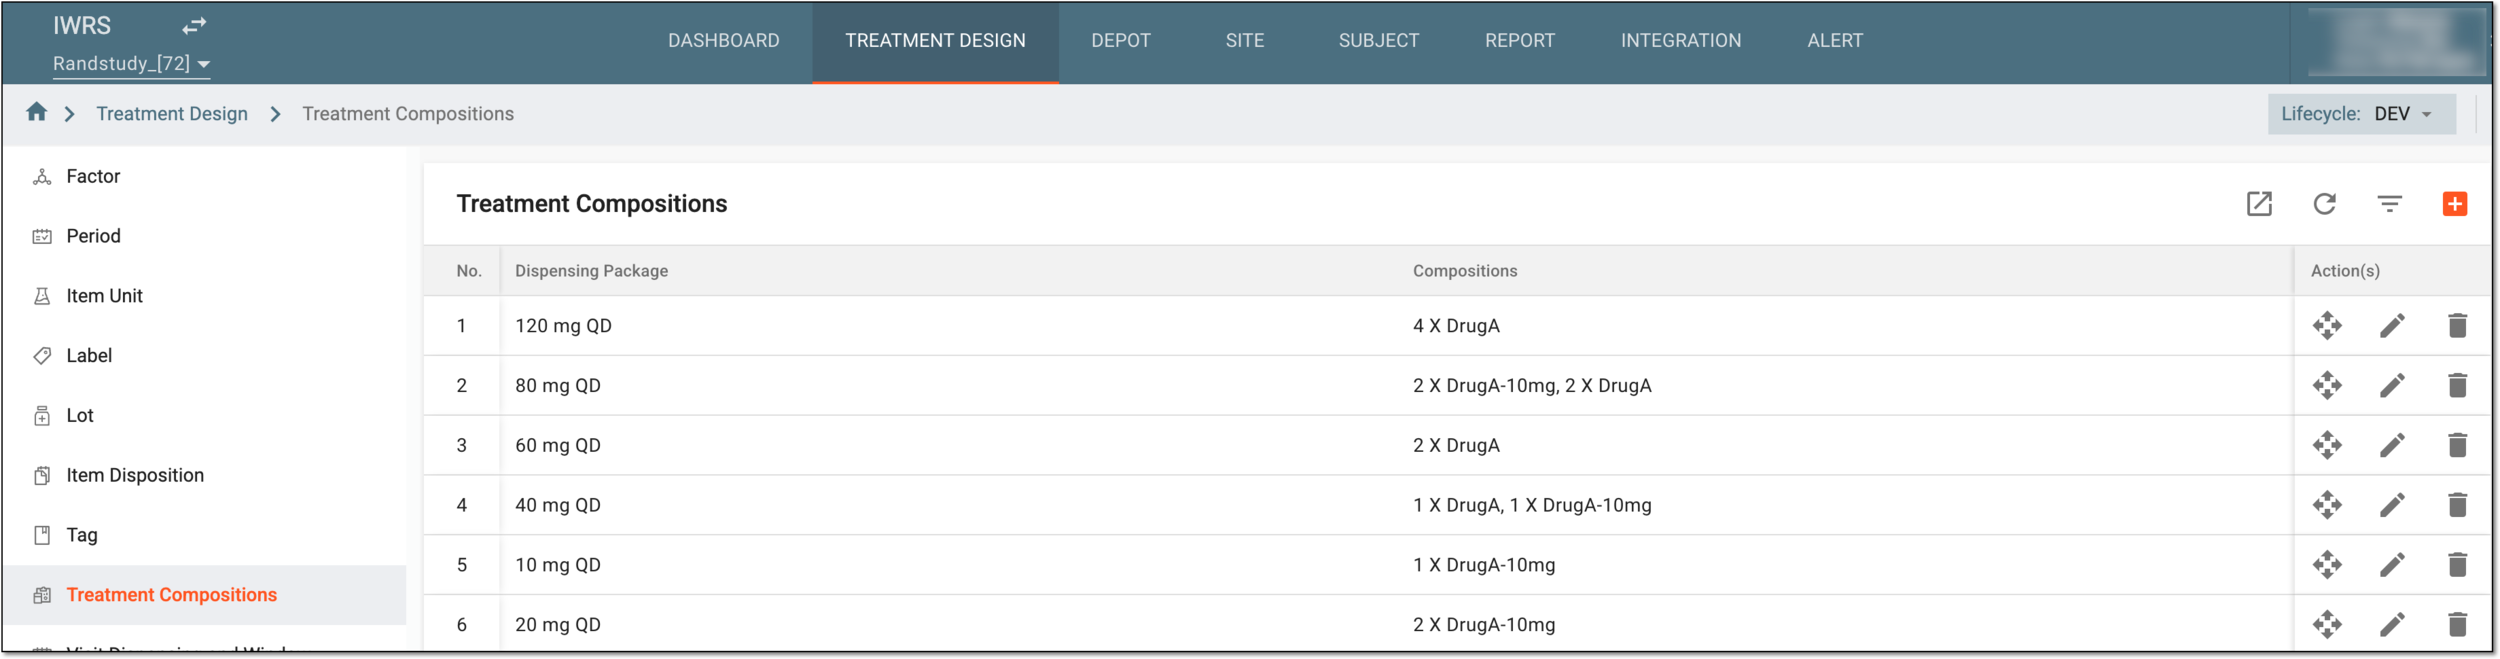Delete the 40 mg QD composition
This screenshot has height=659, width=2500.
point(2457,505)
